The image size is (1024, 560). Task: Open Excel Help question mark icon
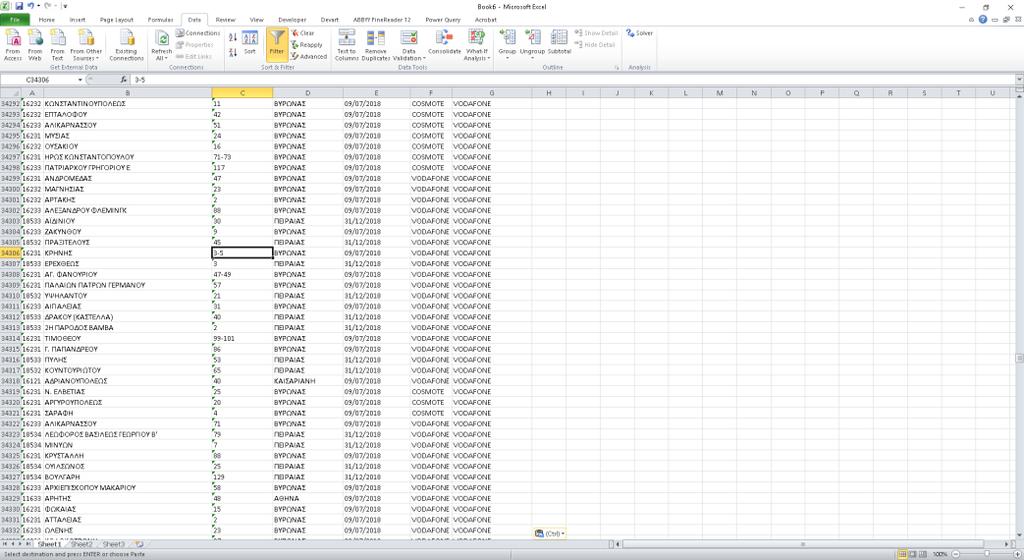pyautogui.click(x=982, y=20)
